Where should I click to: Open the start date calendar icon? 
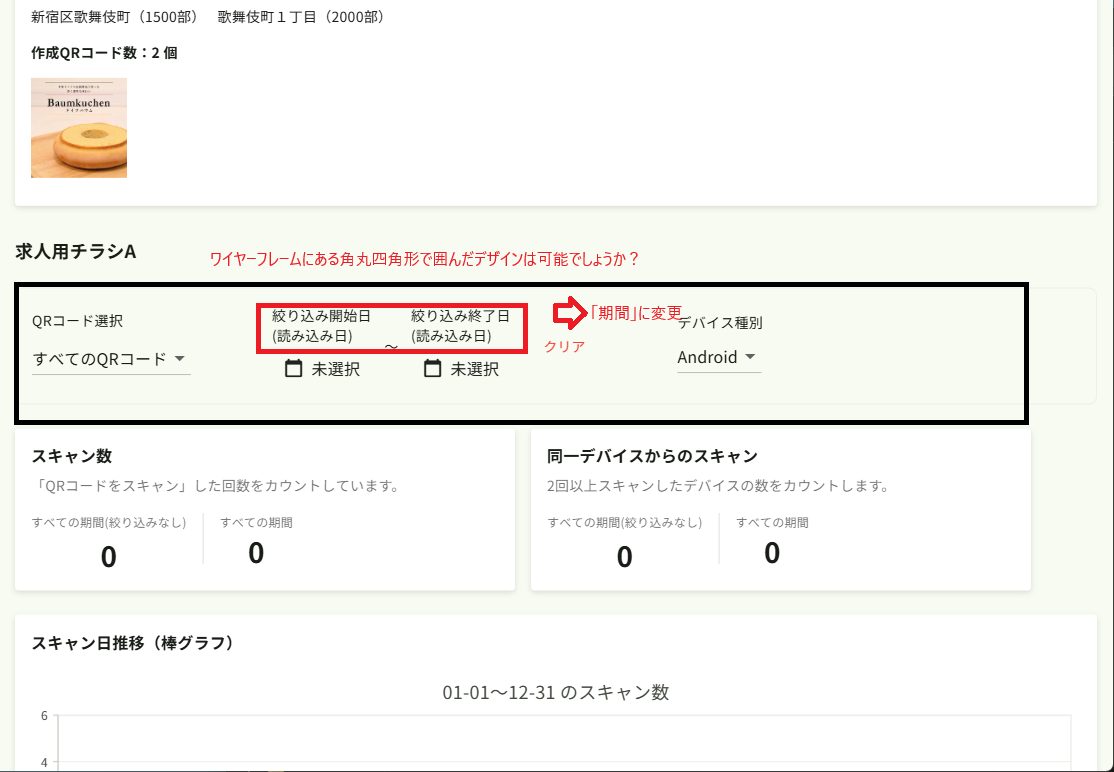pos(293,369)
